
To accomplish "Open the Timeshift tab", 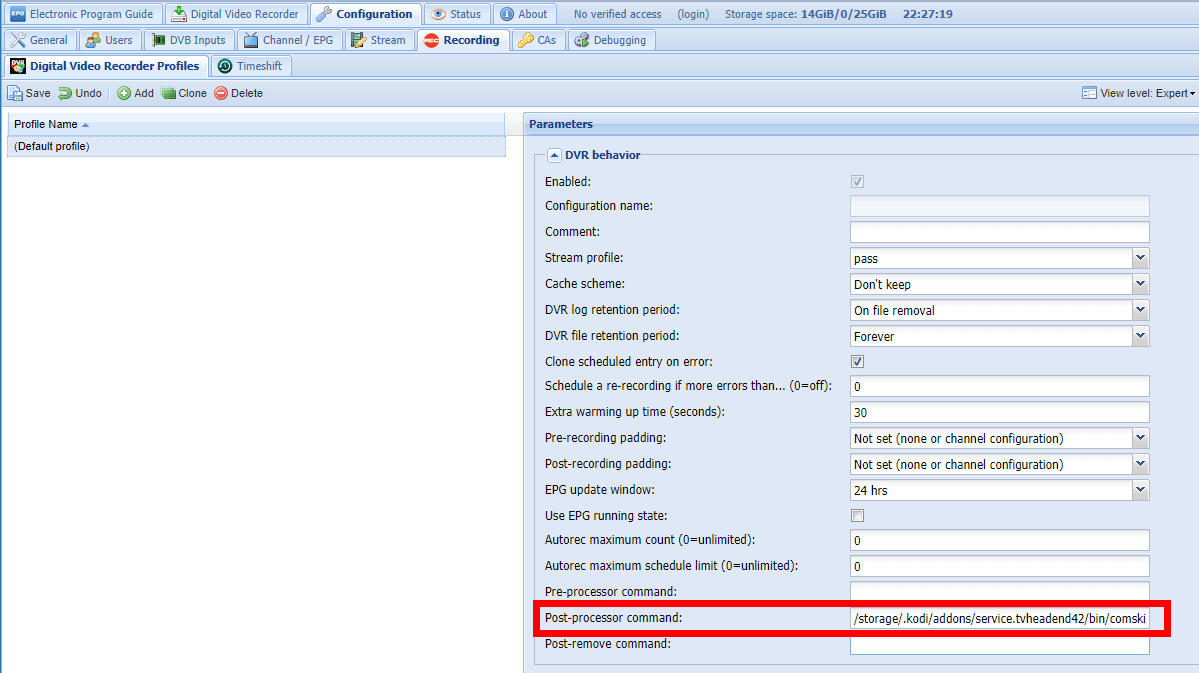I will (250, 66).
